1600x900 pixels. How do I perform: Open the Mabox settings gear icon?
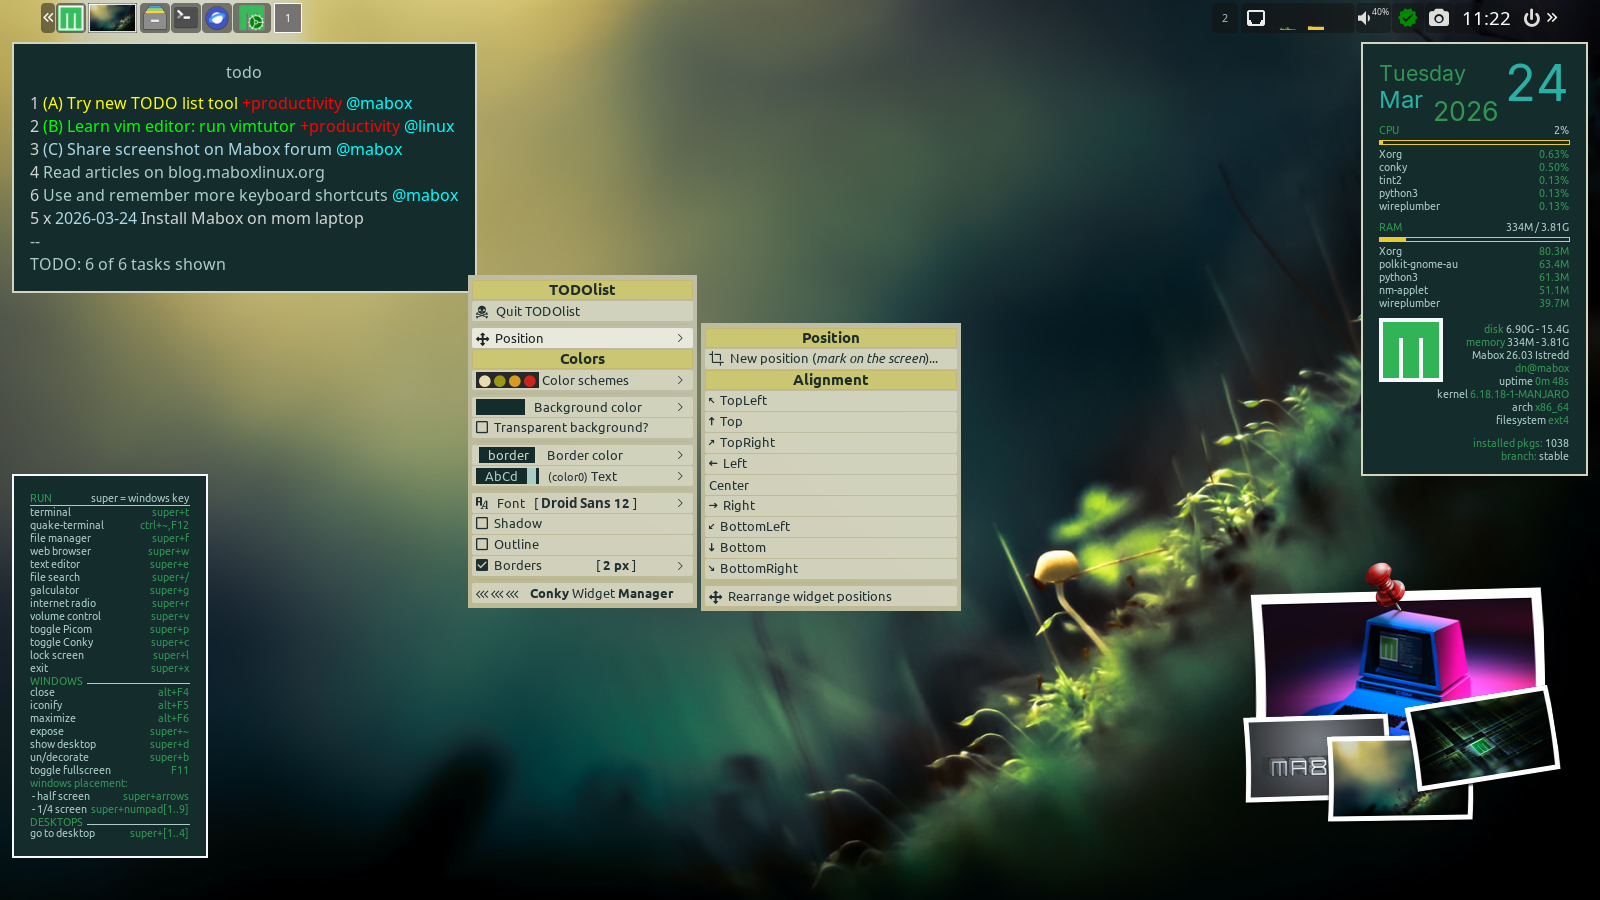tap(254, 18)
